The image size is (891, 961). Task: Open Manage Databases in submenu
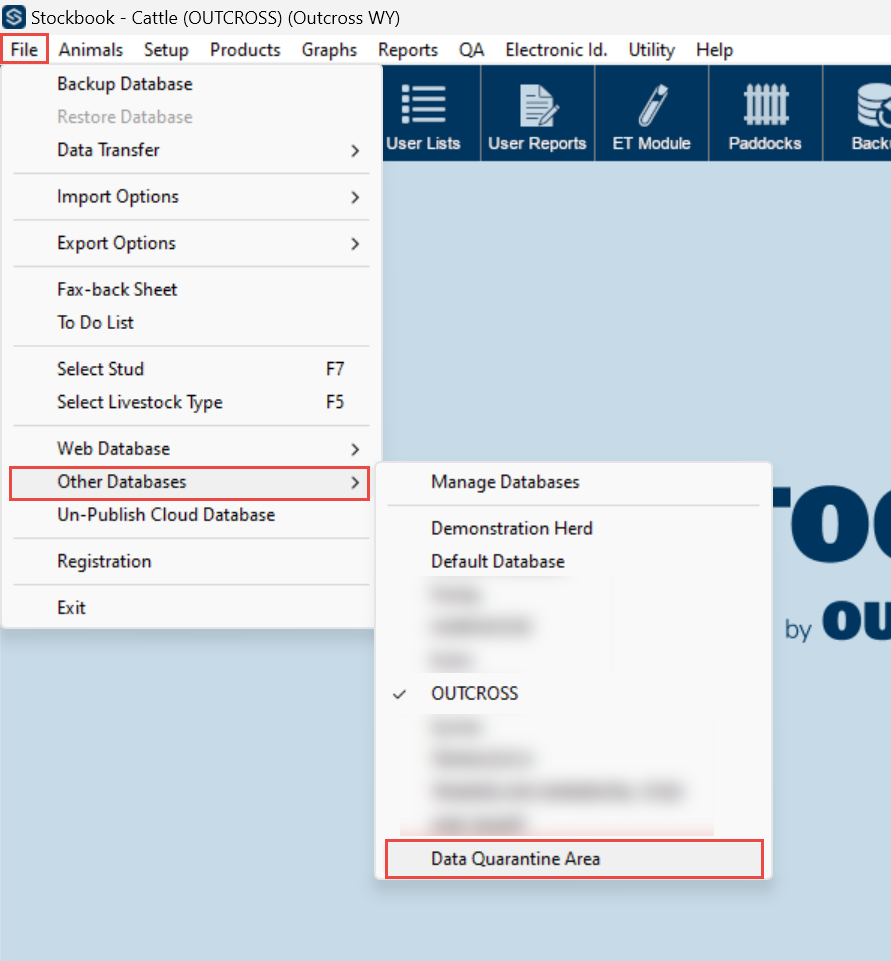tap(505, 482)
